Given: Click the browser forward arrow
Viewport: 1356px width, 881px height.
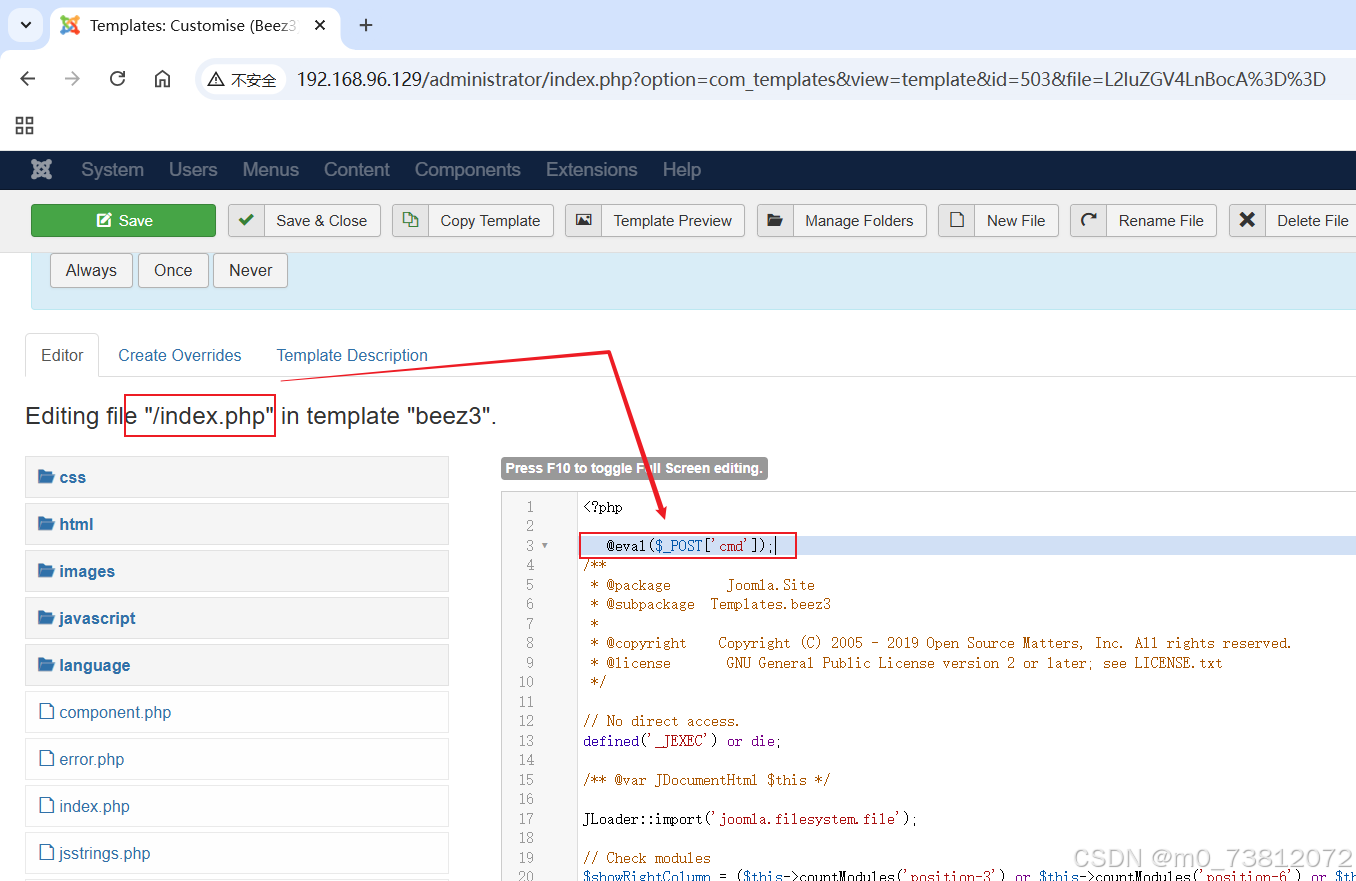Looking at the screenshot, I should 72,79.
